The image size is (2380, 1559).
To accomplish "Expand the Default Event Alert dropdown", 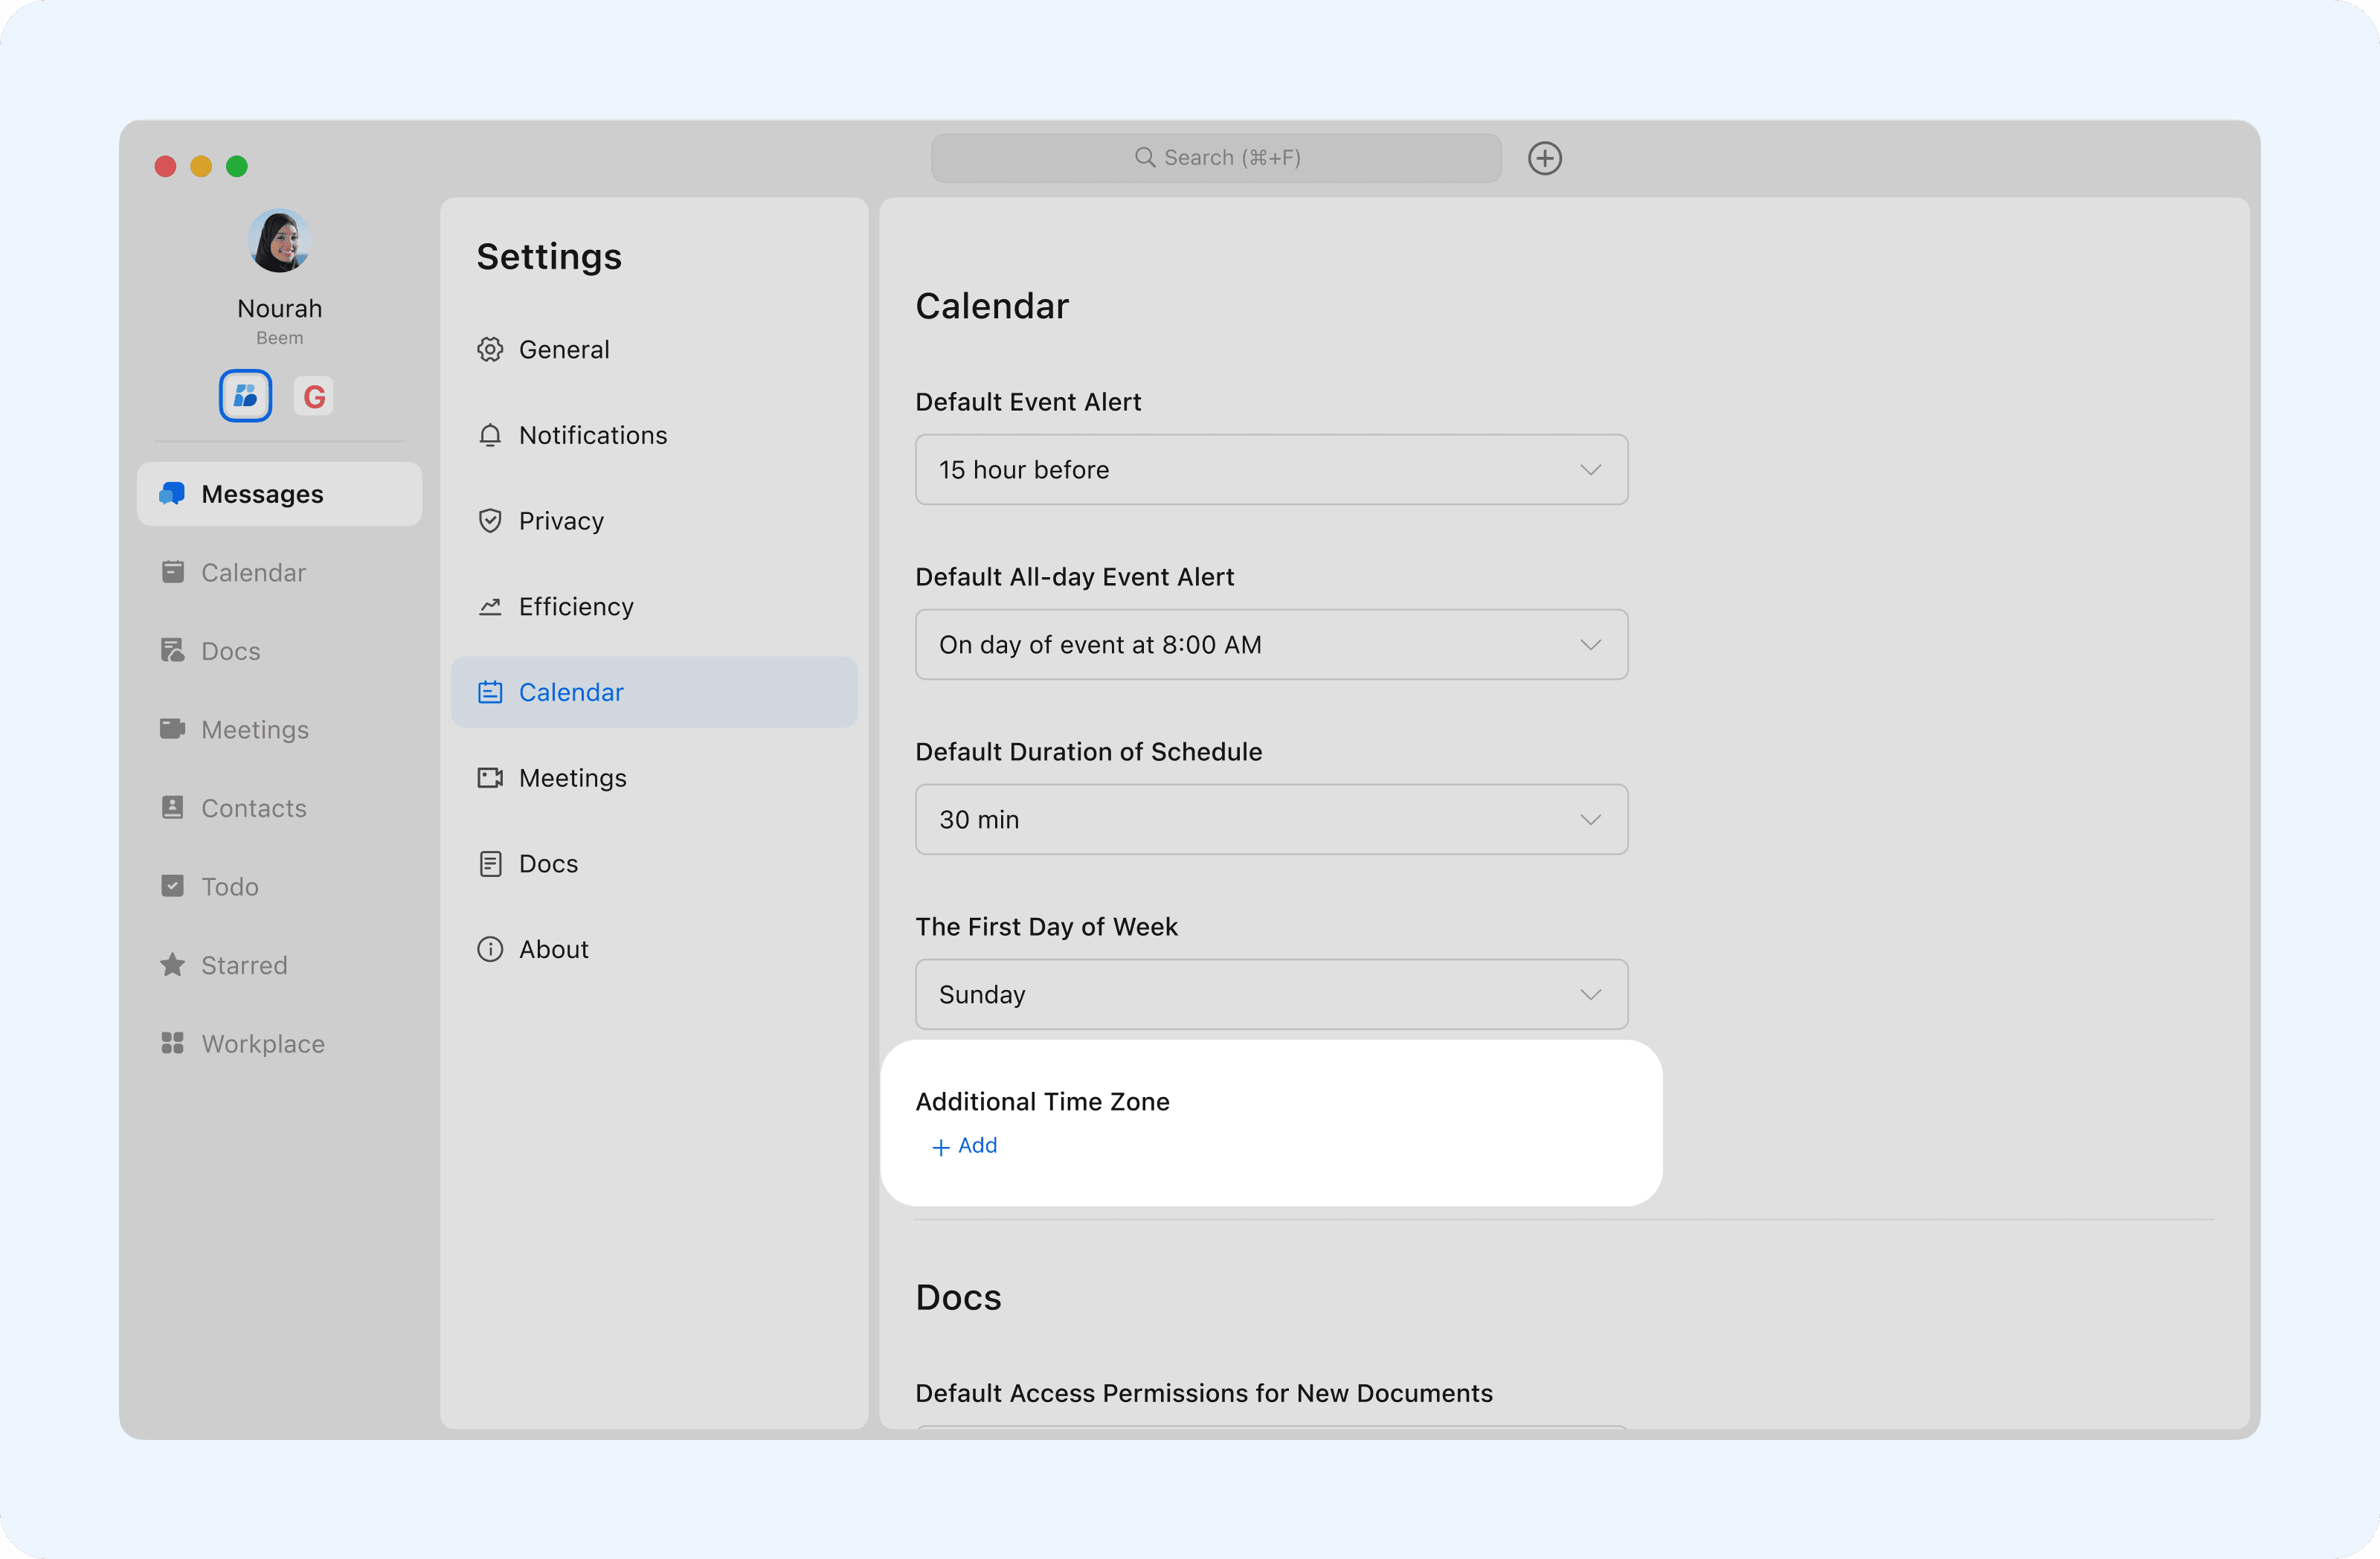I will coord(1271,470).
